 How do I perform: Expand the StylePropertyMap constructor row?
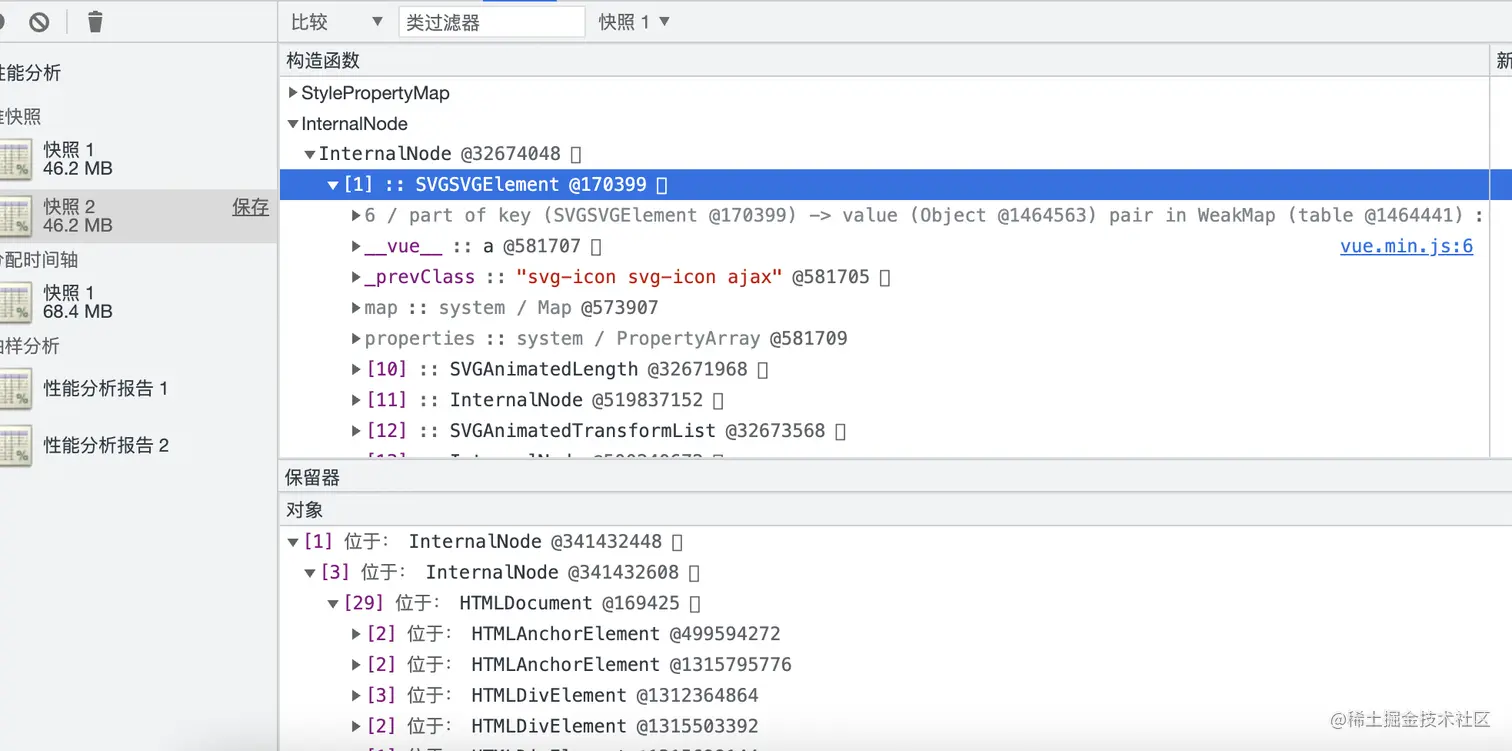tap(293, 93)
